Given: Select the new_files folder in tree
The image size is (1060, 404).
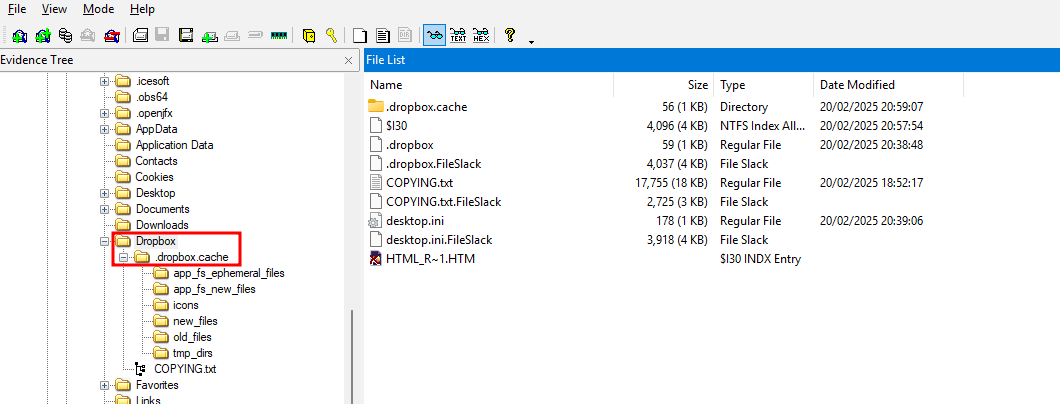Looking at the screenshot, I should [195, 321].
